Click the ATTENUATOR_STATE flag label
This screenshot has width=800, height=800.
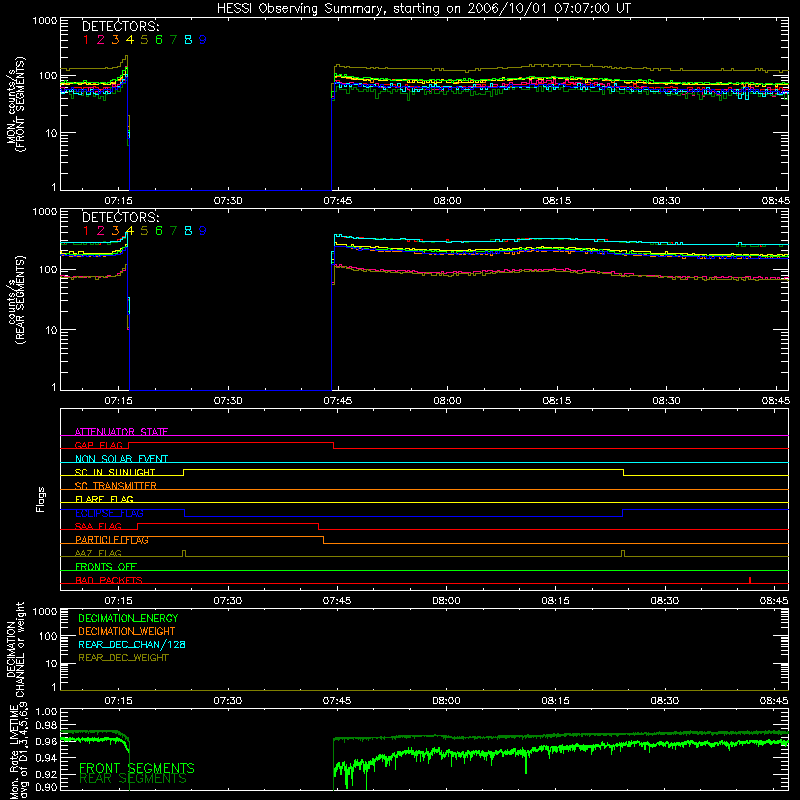click(x=121, y=432)
